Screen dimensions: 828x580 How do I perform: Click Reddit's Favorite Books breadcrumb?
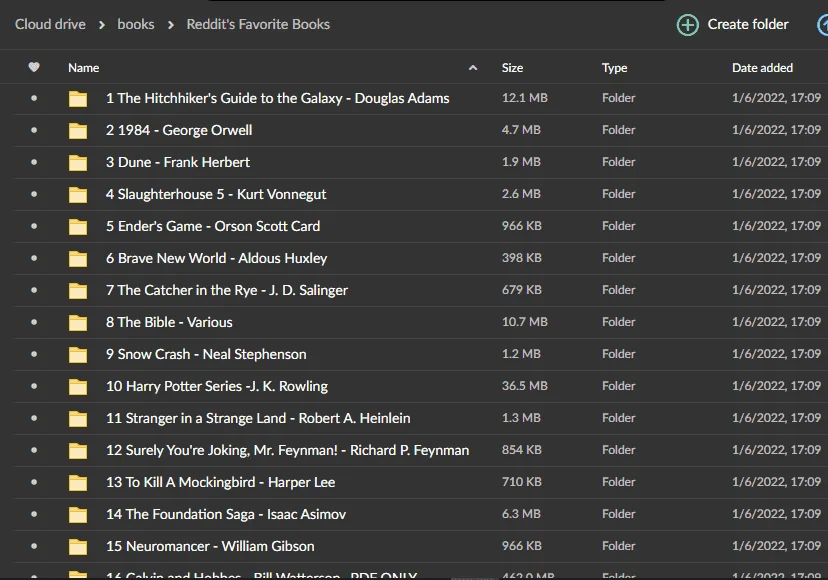[258, 24]
